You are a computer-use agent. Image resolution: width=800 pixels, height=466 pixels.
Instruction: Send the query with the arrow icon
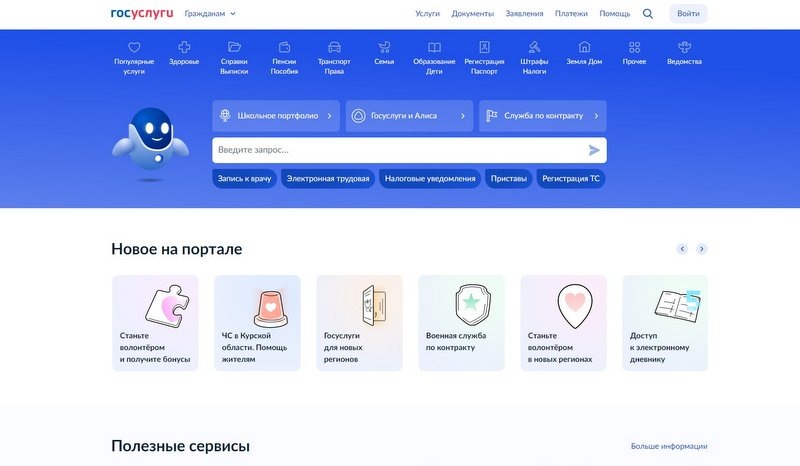[x=594, y=150]
